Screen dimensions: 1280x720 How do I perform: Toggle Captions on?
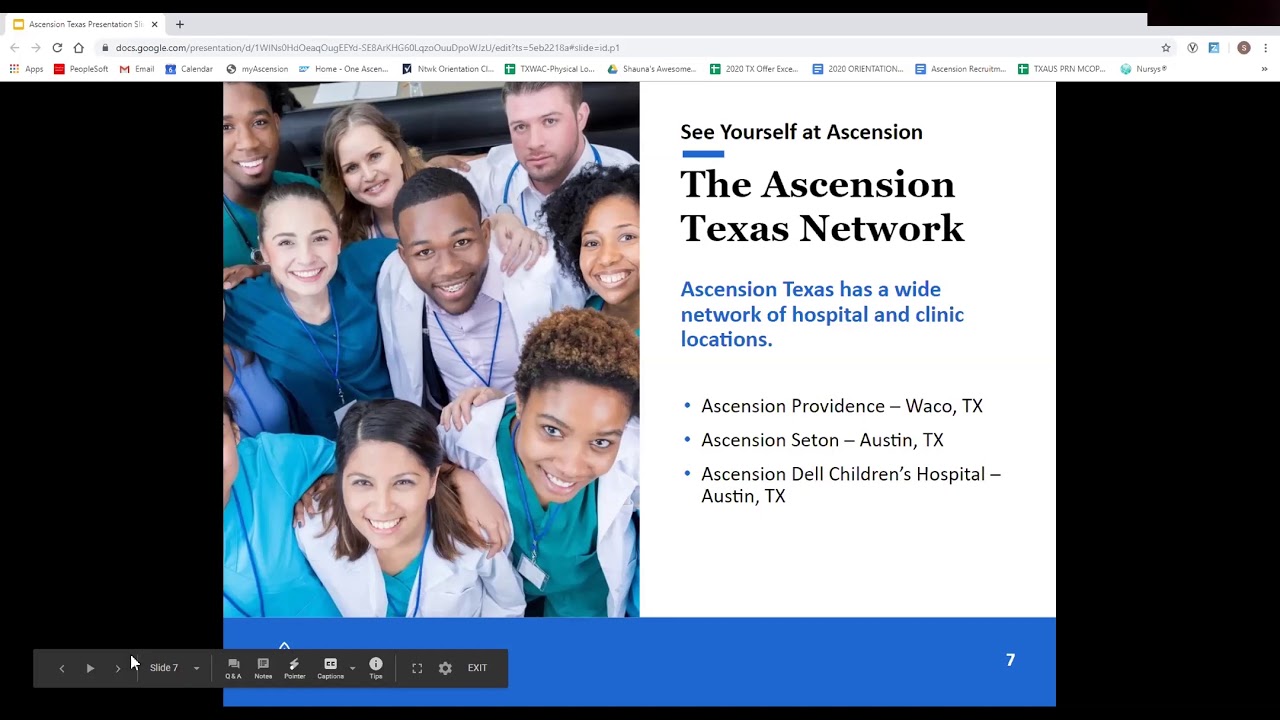pos(330,668)
